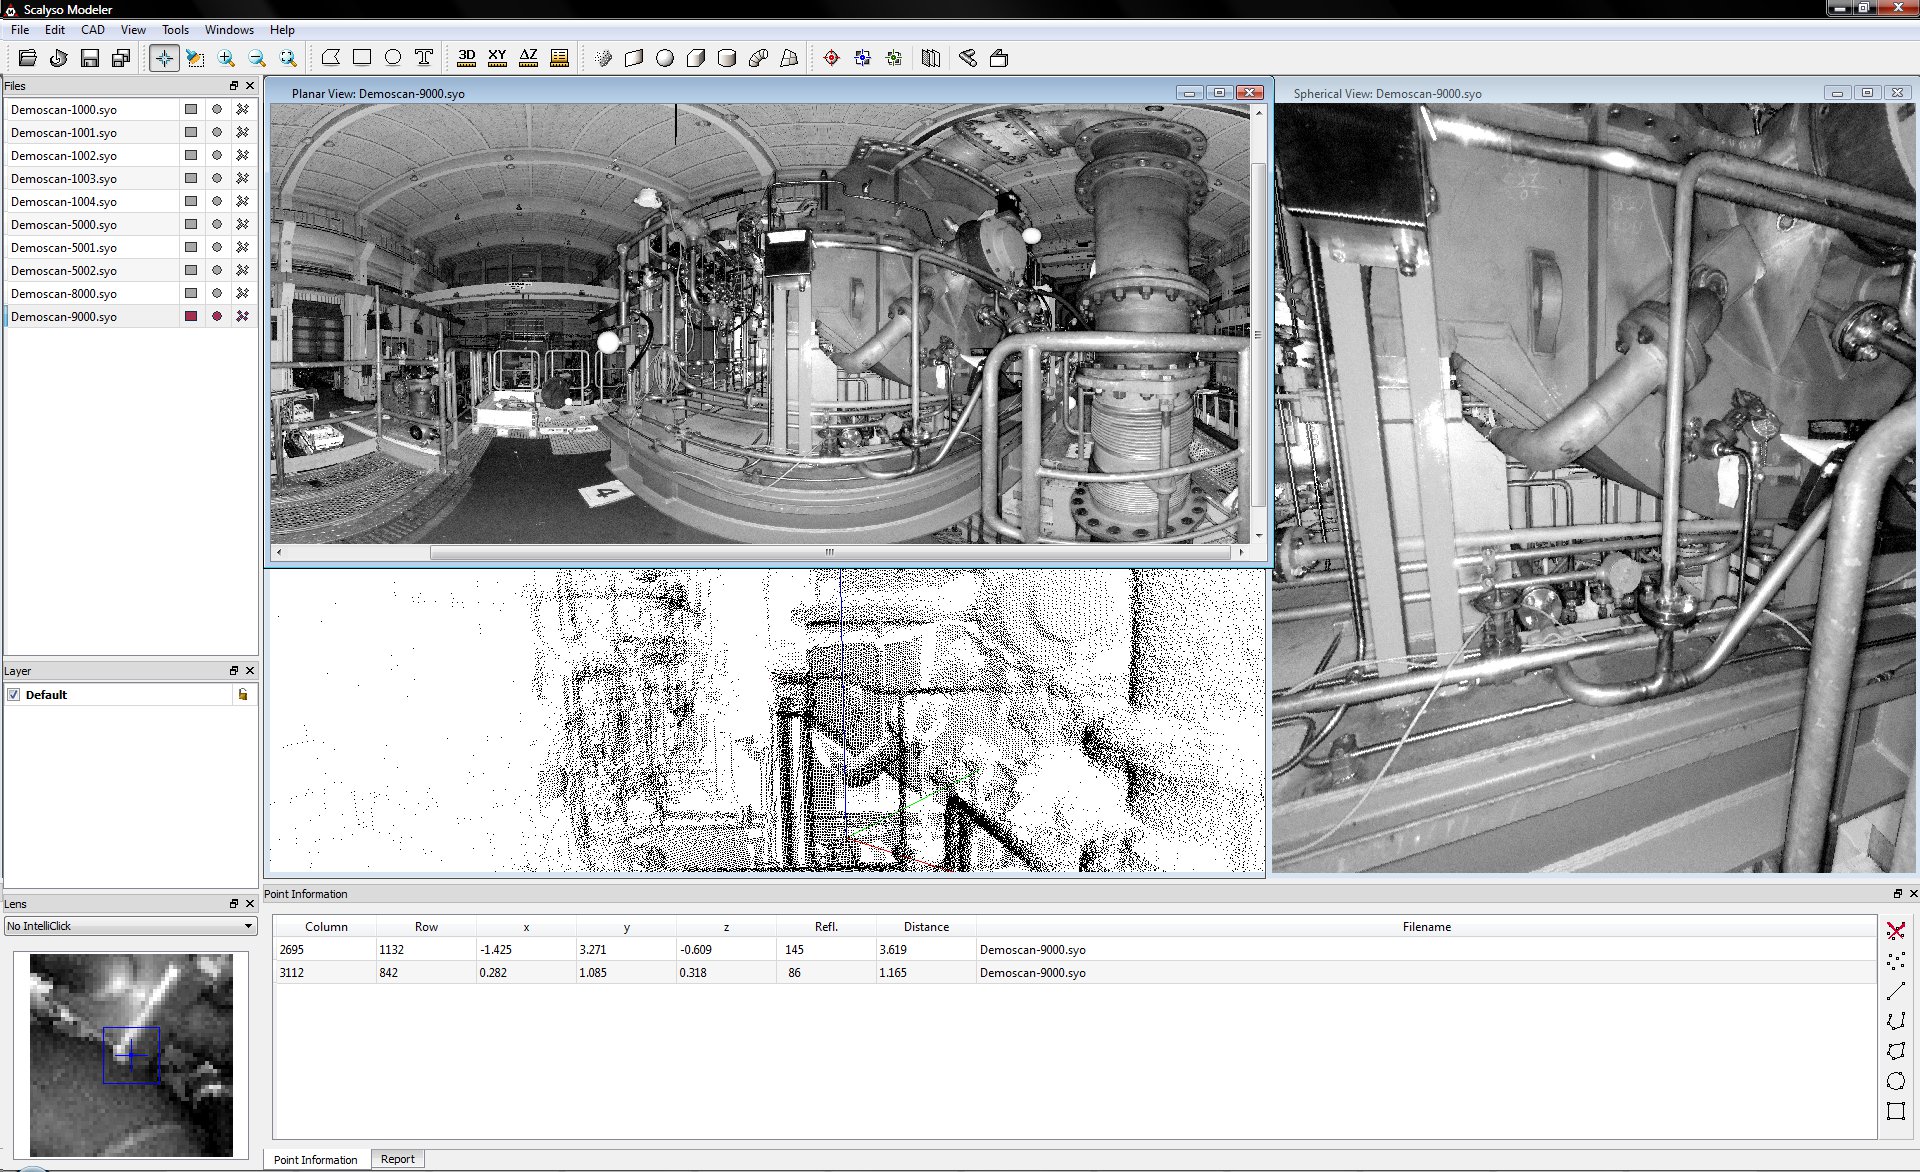
Task: Click the XY distance measurement icon
Action: coord(497,58)
